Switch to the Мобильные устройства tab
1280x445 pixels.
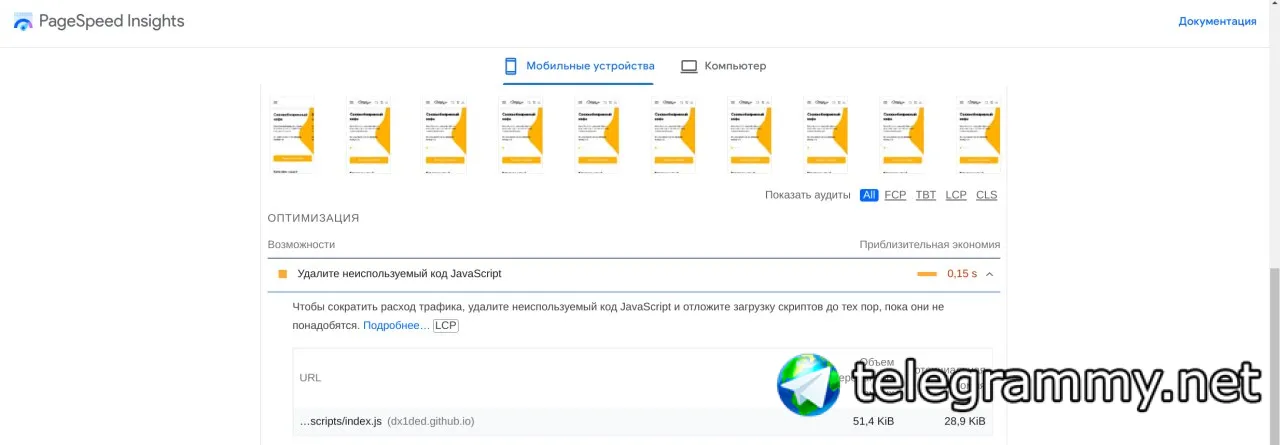[590, 66]
